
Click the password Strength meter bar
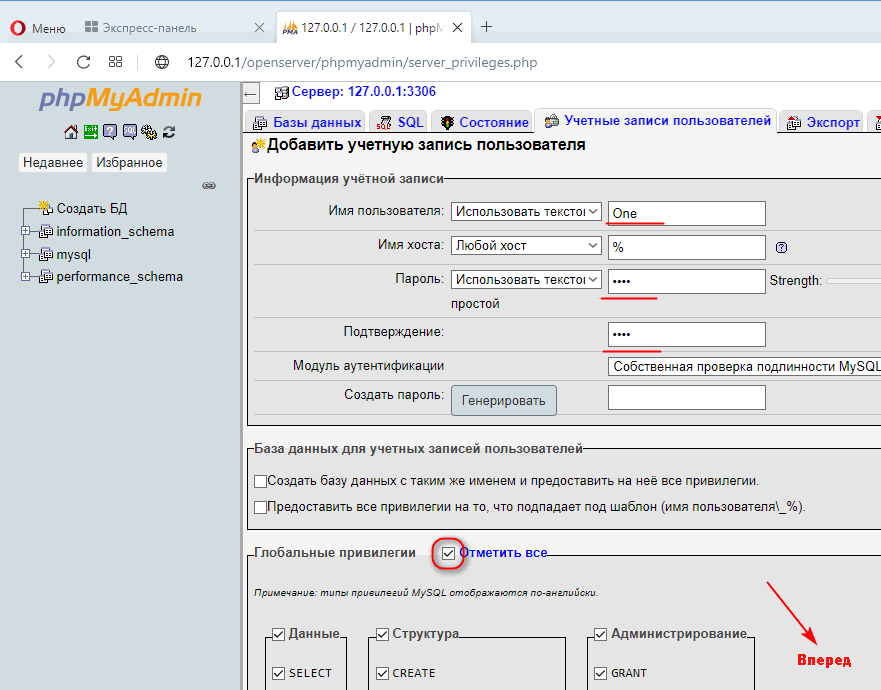click(853, 280)
